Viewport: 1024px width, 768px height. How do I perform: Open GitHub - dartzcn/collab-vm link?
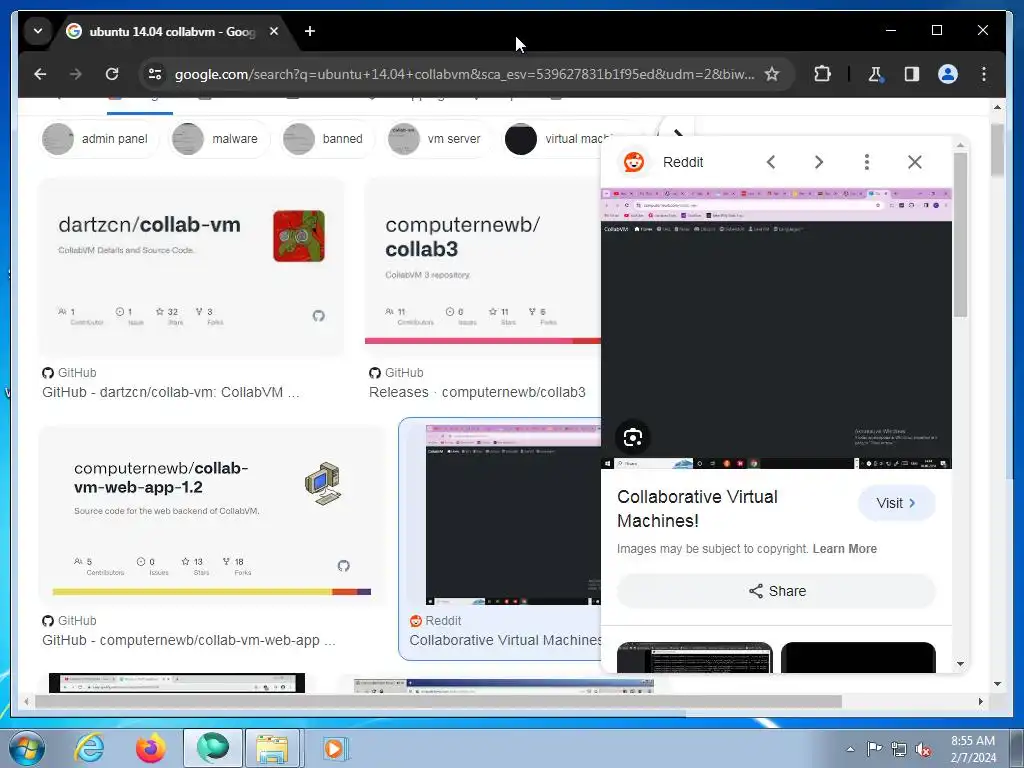pyautogui.click(x=170, y=392)
